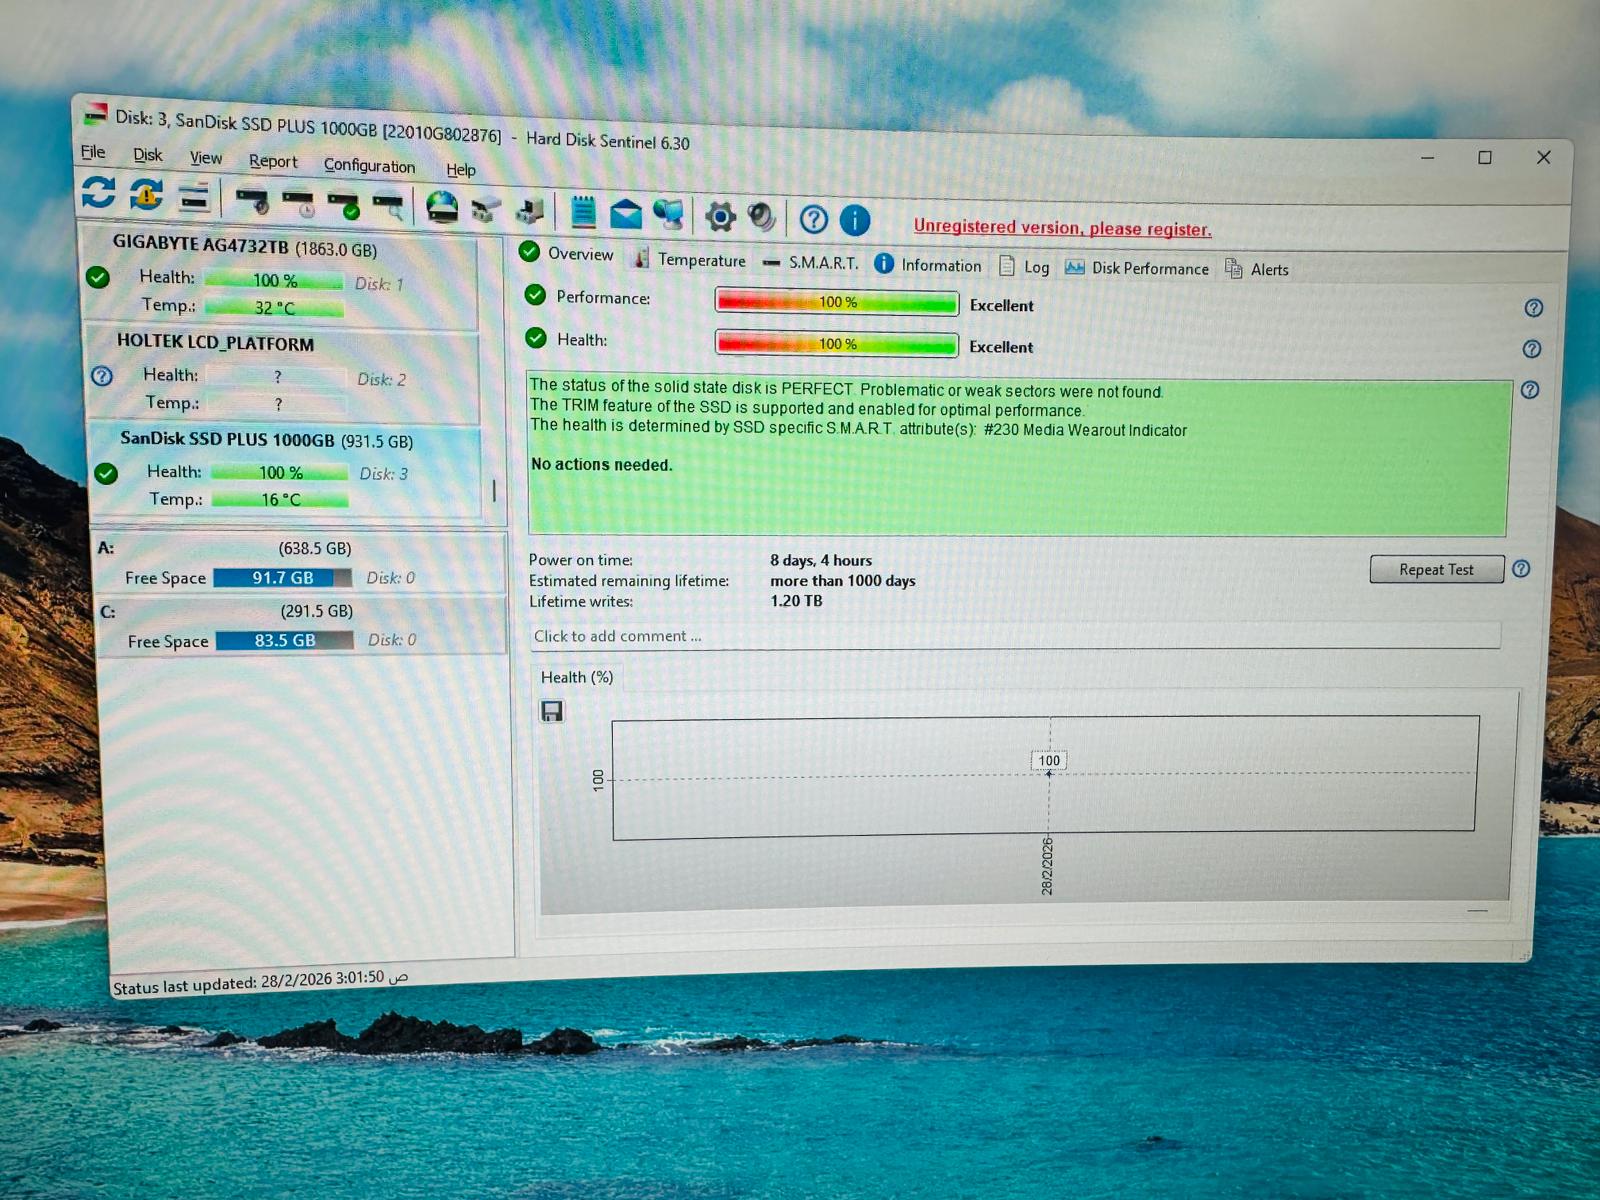Click help icon next to Performance bar
This screenshot has height=1200, width=1600.
point(1533,308)
